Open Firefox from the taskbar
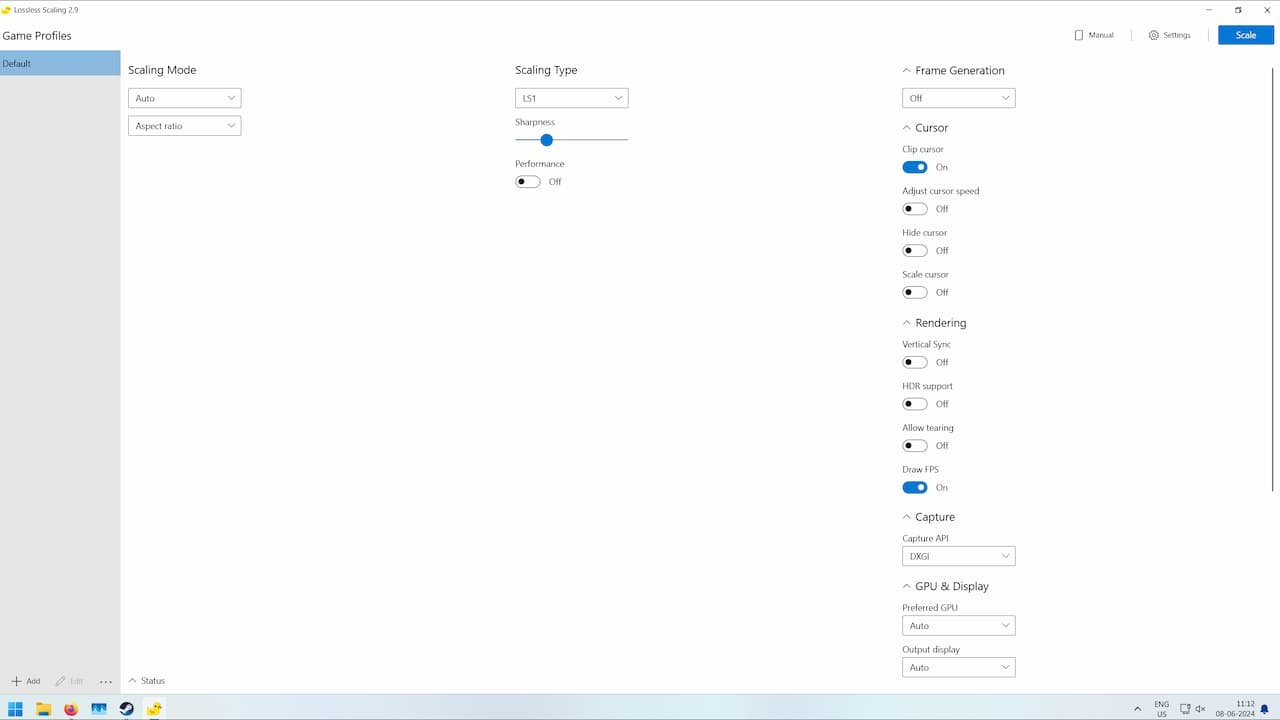Screen dimensions: 1280x720 coord(70,709)
